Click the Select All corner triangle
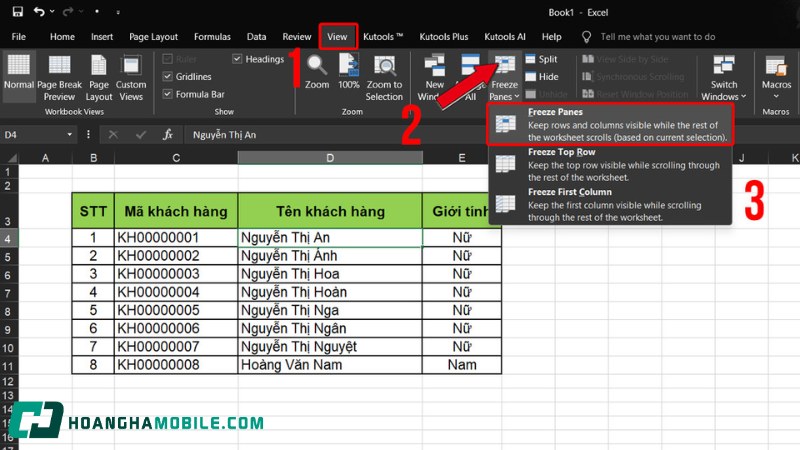 pos(11,158)
